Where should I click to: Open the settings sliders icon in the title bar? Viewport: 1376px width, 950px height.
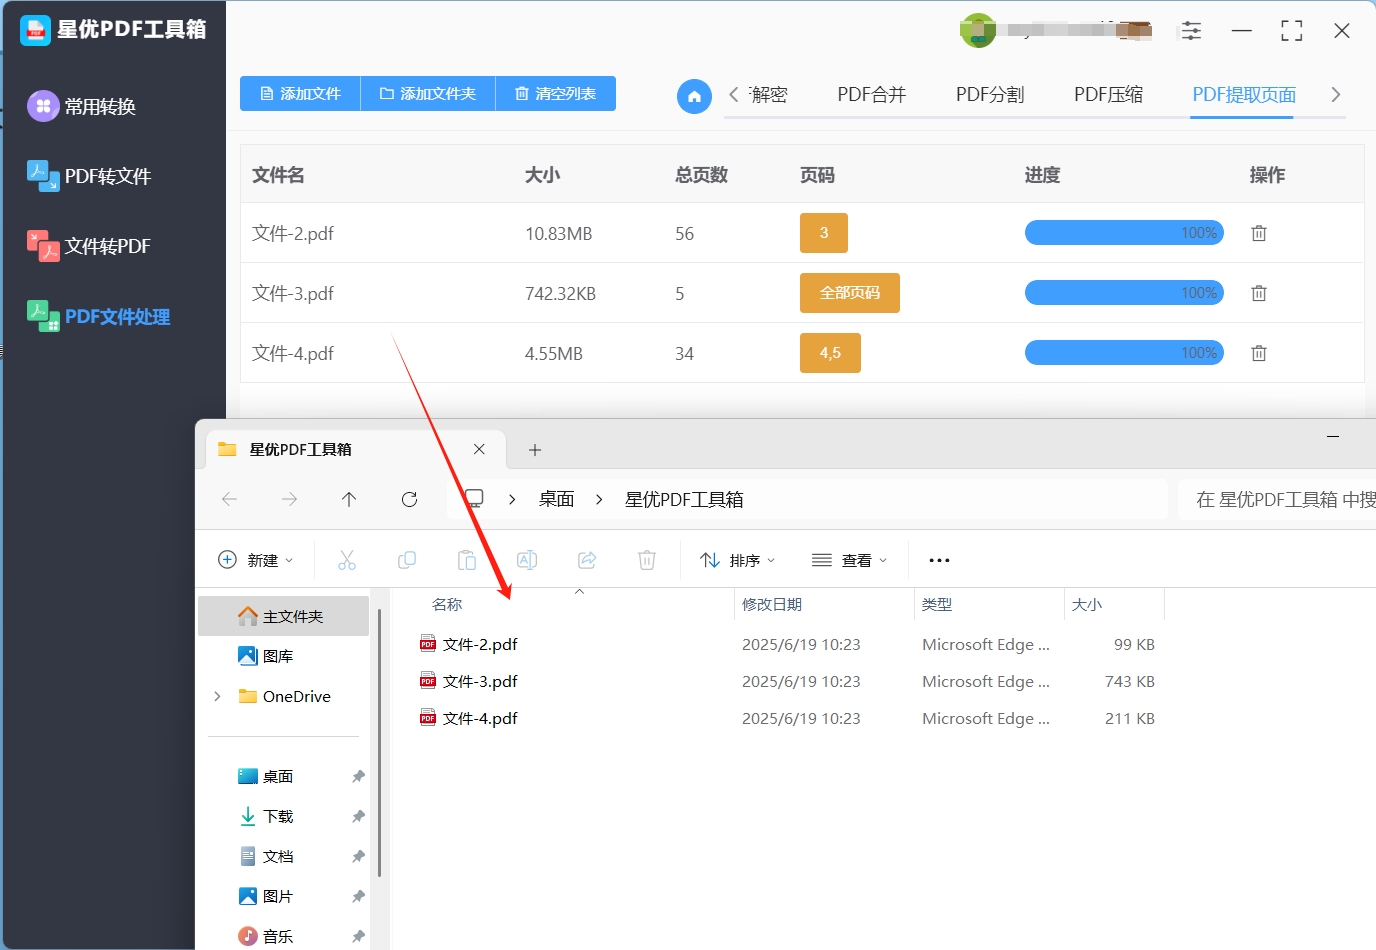(1191, 31)
